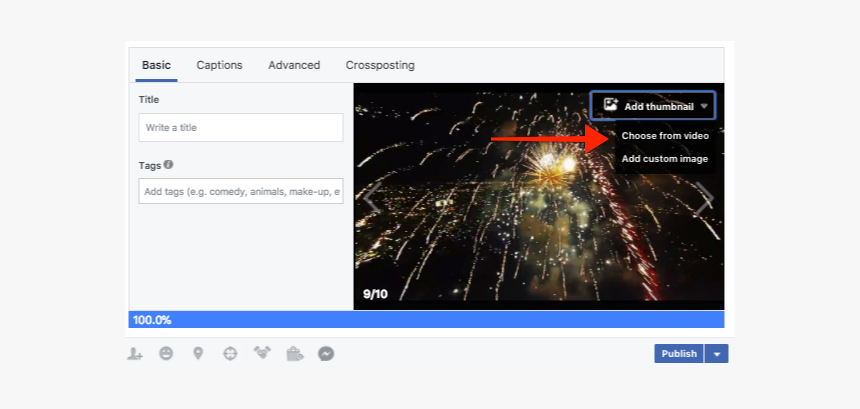Viewport: 860px width, 409px height.
Task: Click the 100.0% upload progress bar
Action: [426, 320]
